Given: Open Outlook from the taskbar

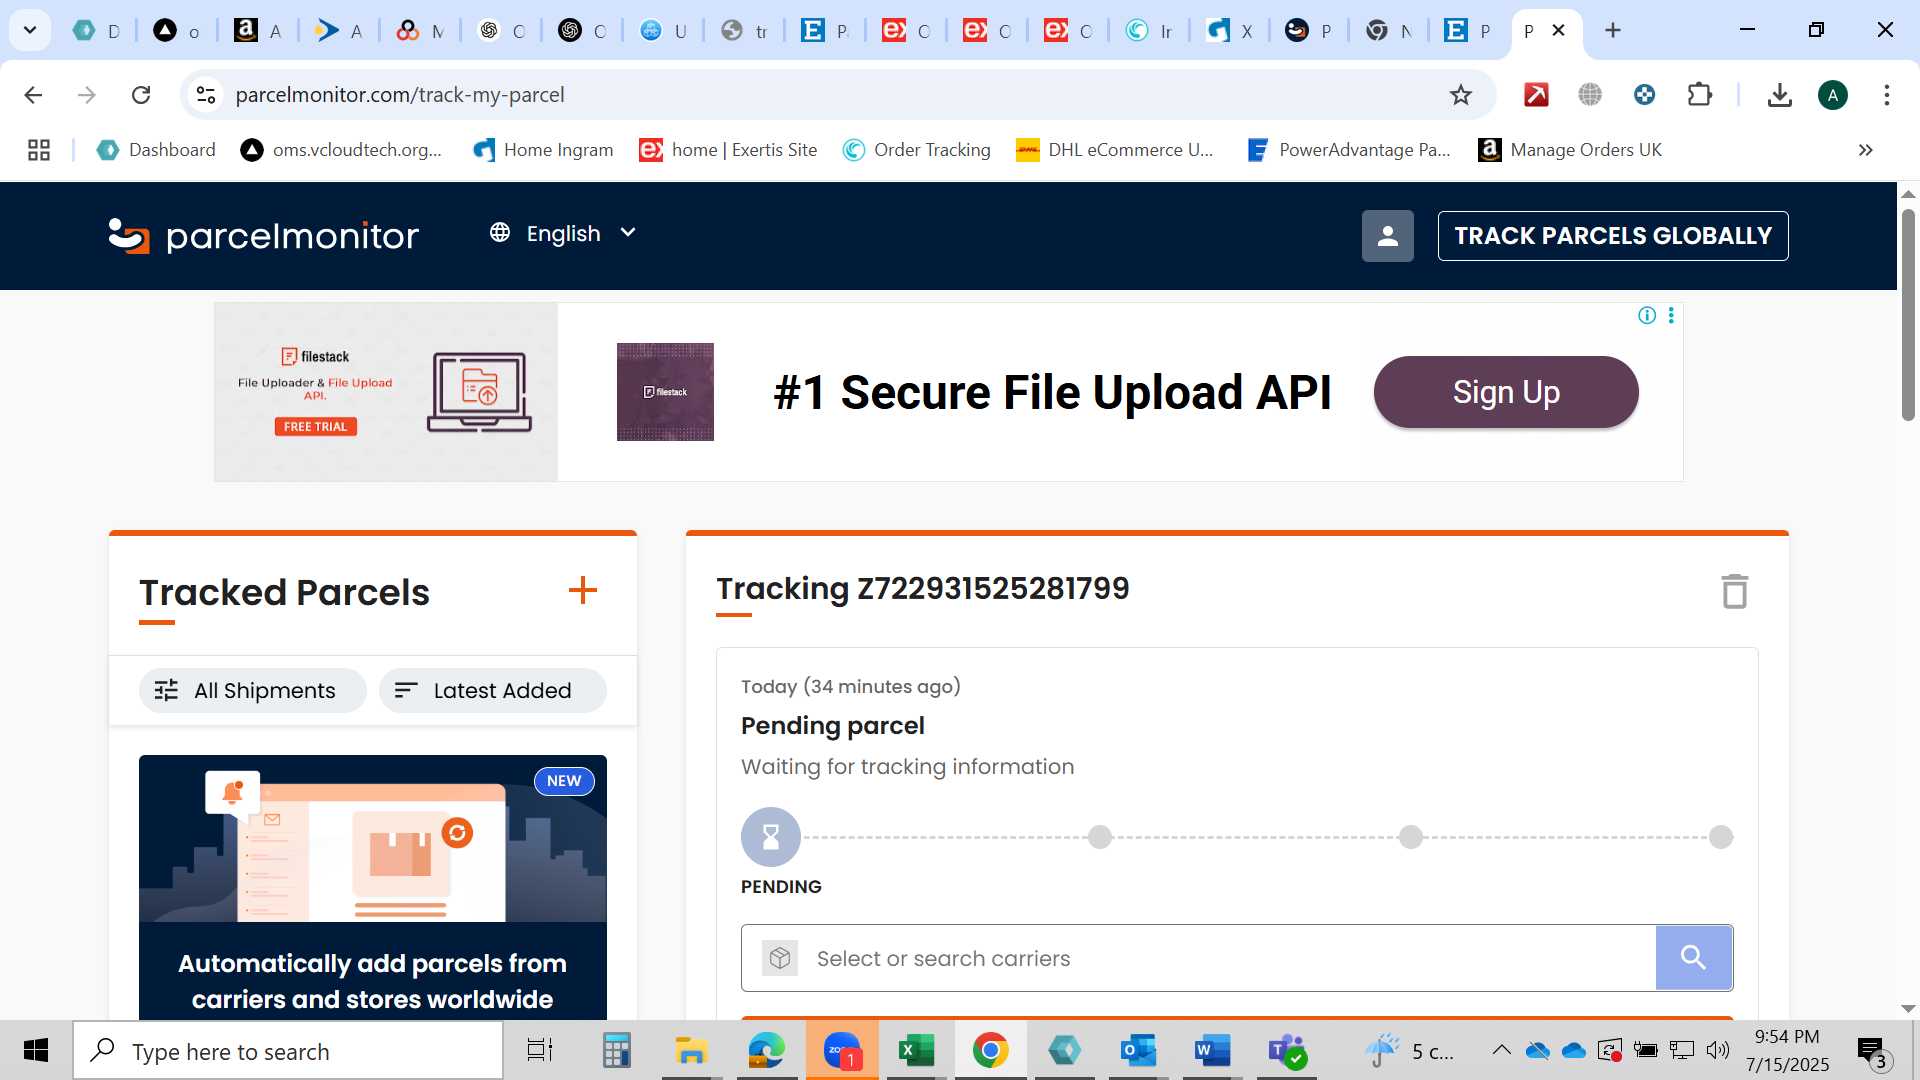Looking at the screenshot, I should point(1138,1051).
